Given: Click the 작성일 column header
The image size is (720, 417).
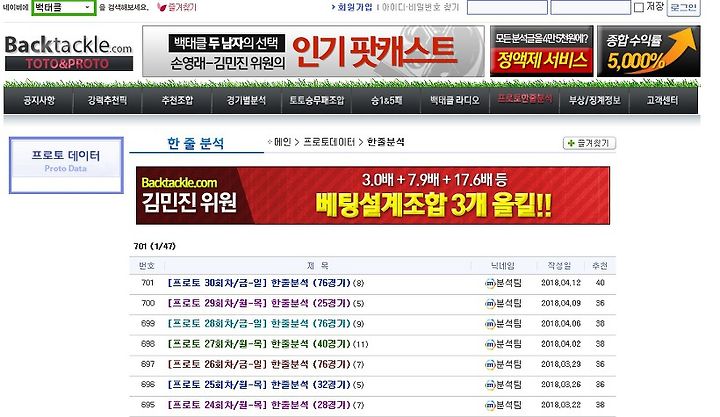Looking at the screenshot, I should (559, 265).
